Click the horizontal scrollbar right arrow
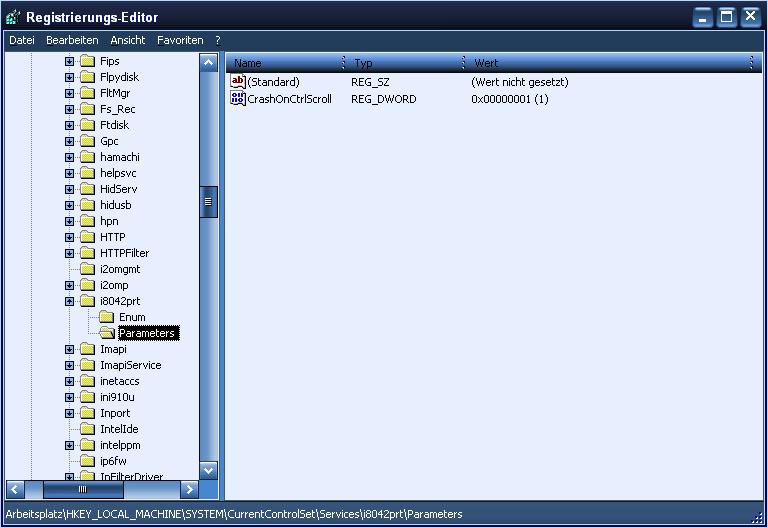Screen dimensions: 768x528 click(x=190, y=489)
